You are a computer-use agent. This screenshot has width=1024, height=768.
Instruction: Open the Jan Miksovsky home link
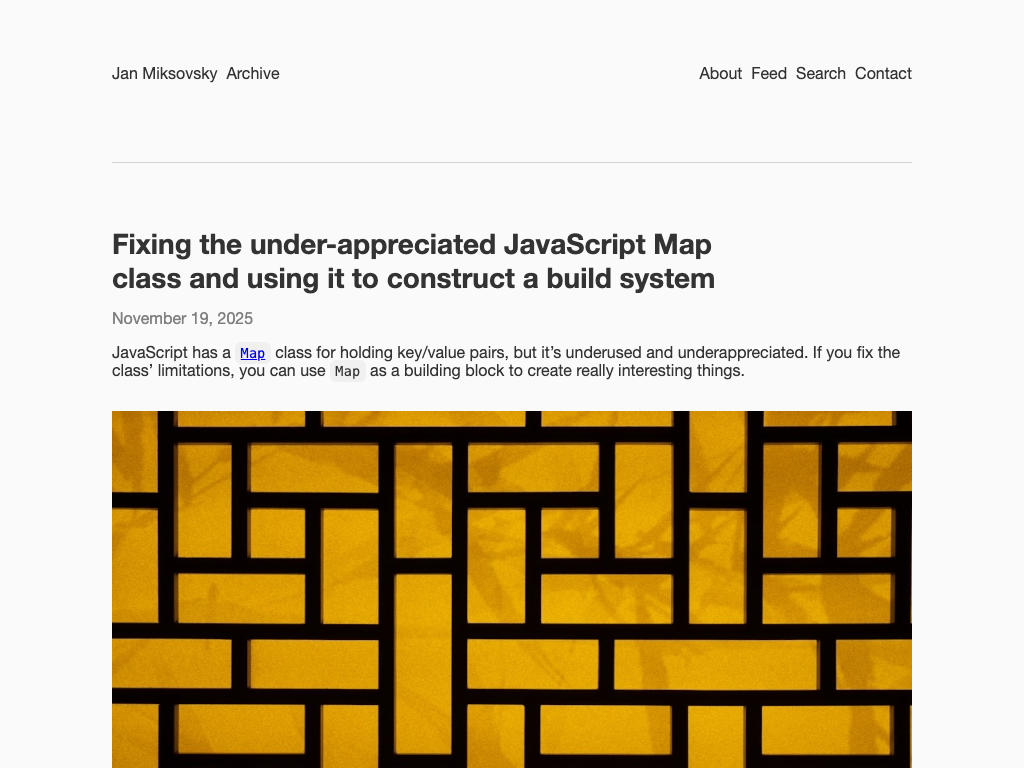(165, 74)
